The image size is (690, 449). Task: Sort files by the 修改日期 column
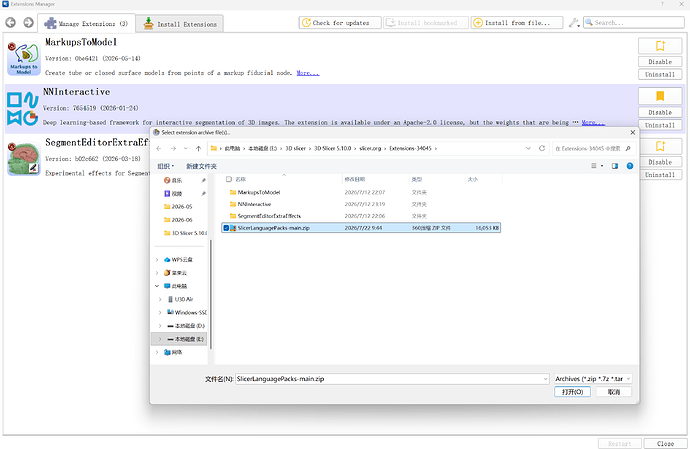pos(355,179)
